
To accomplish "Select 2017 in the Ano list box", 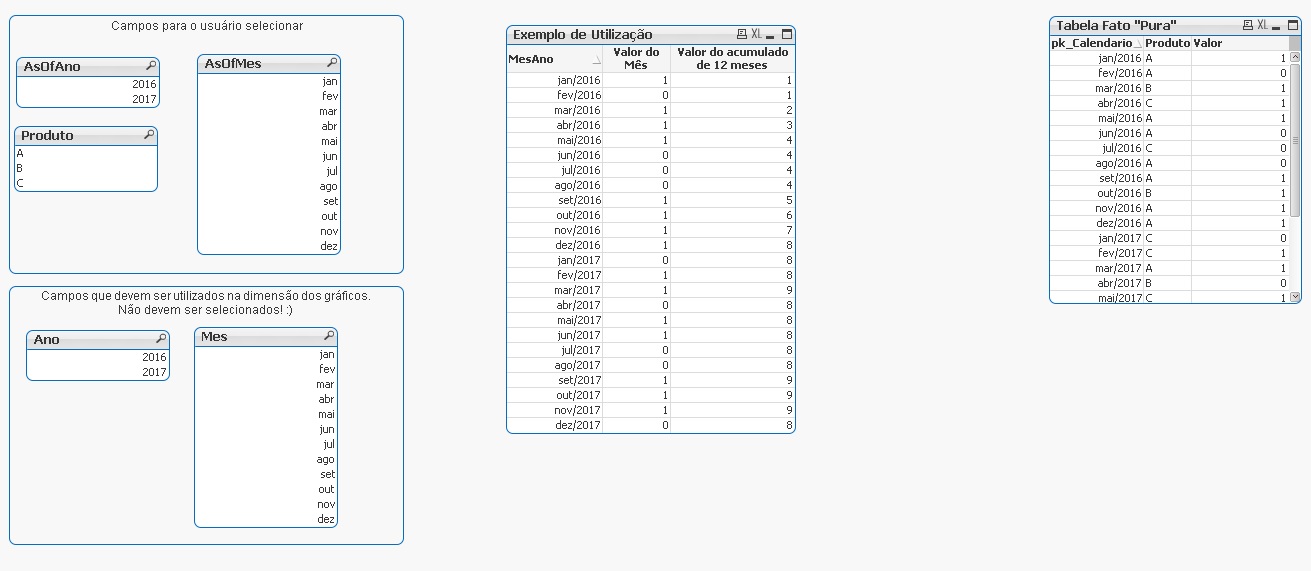I will 98,372.
